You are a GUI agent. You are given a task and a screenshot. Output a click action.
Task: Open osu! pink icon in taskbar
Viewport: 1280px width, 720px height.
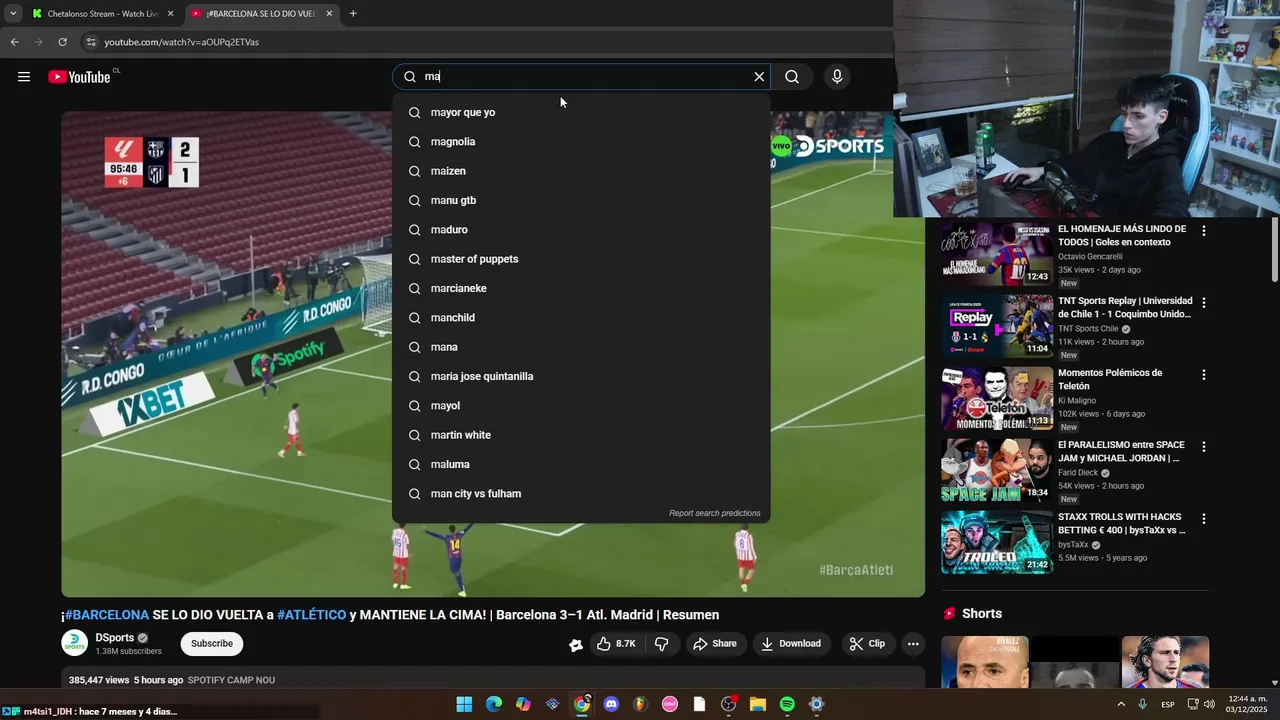coord(670,704)
